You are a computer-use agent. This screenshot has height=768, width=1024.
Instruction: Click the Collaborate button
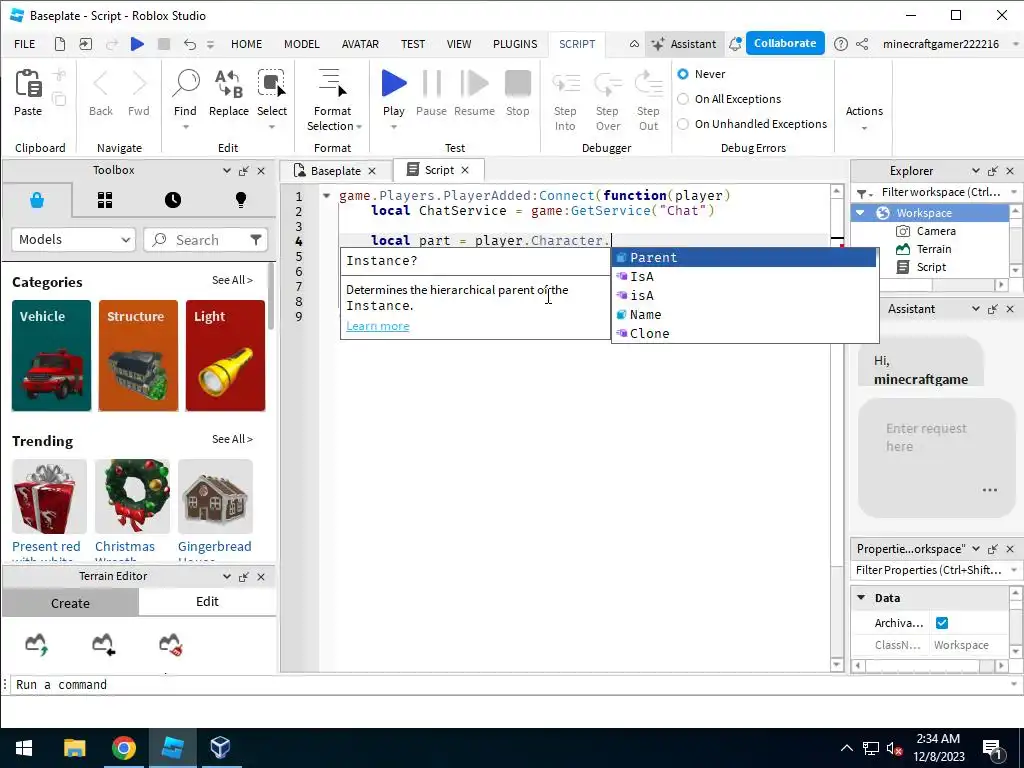coord(785,43)
